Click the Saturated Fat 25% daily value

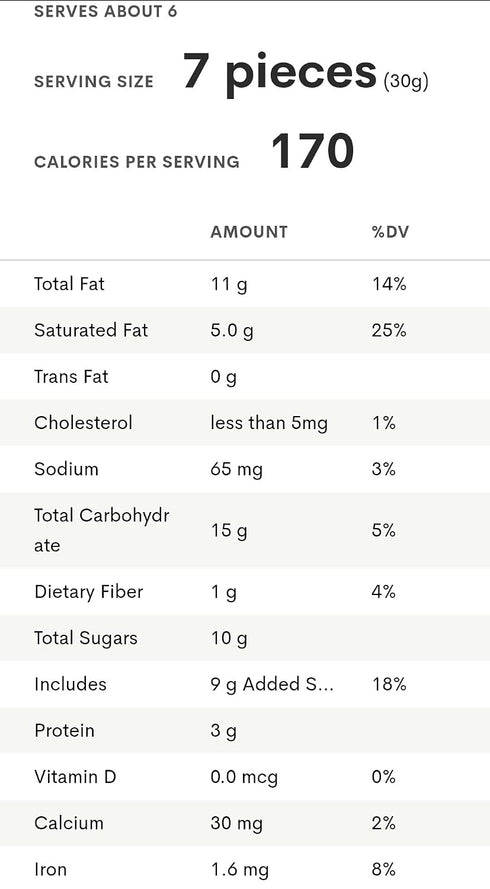coord(389,330)
